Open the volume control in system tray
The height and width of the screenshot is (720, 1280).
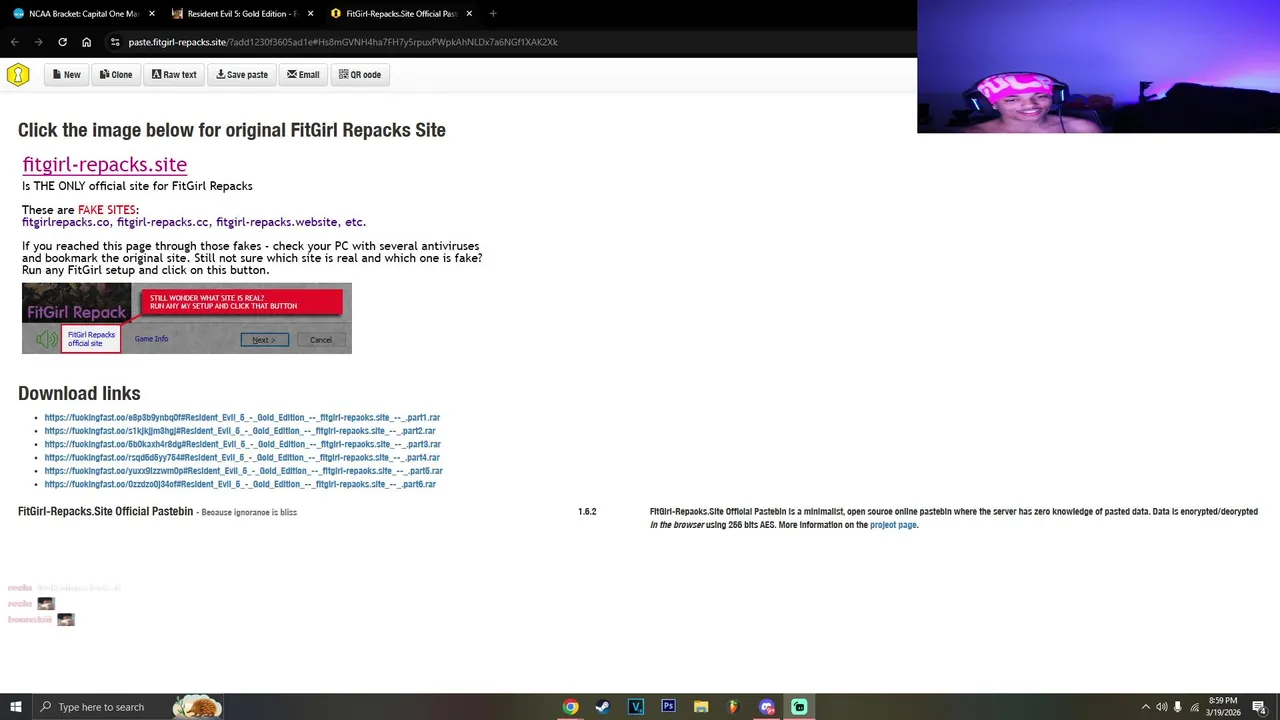1162,707
